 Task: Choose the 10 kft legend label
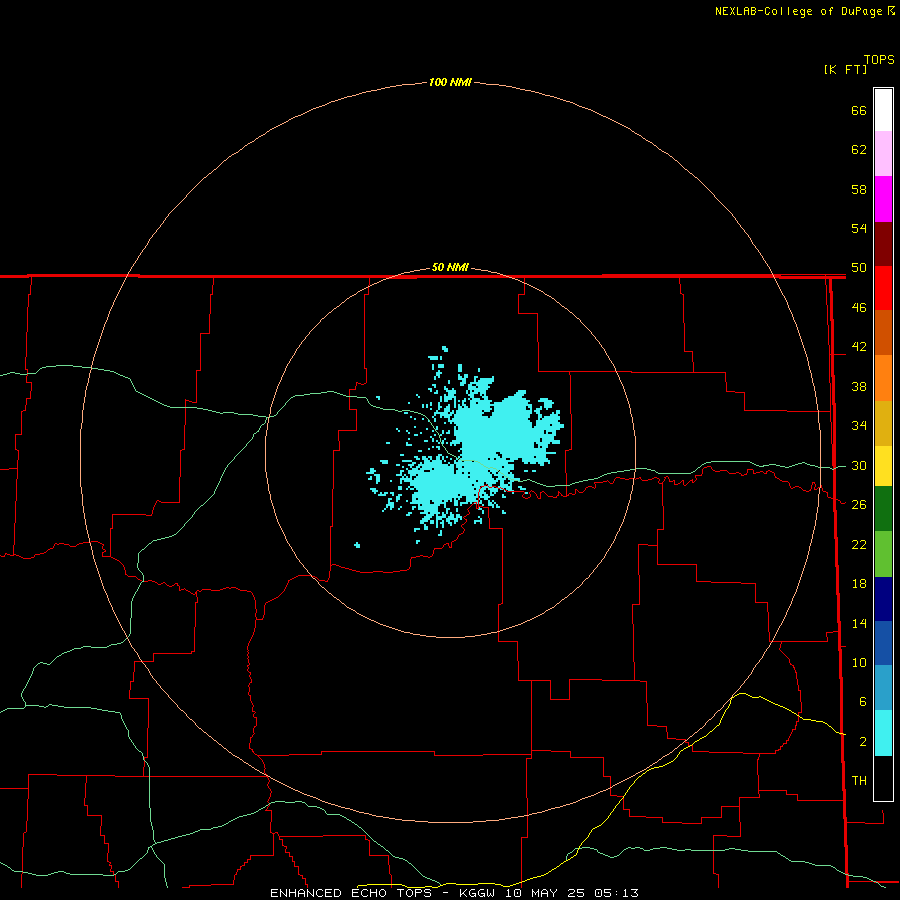click(859, 663)
